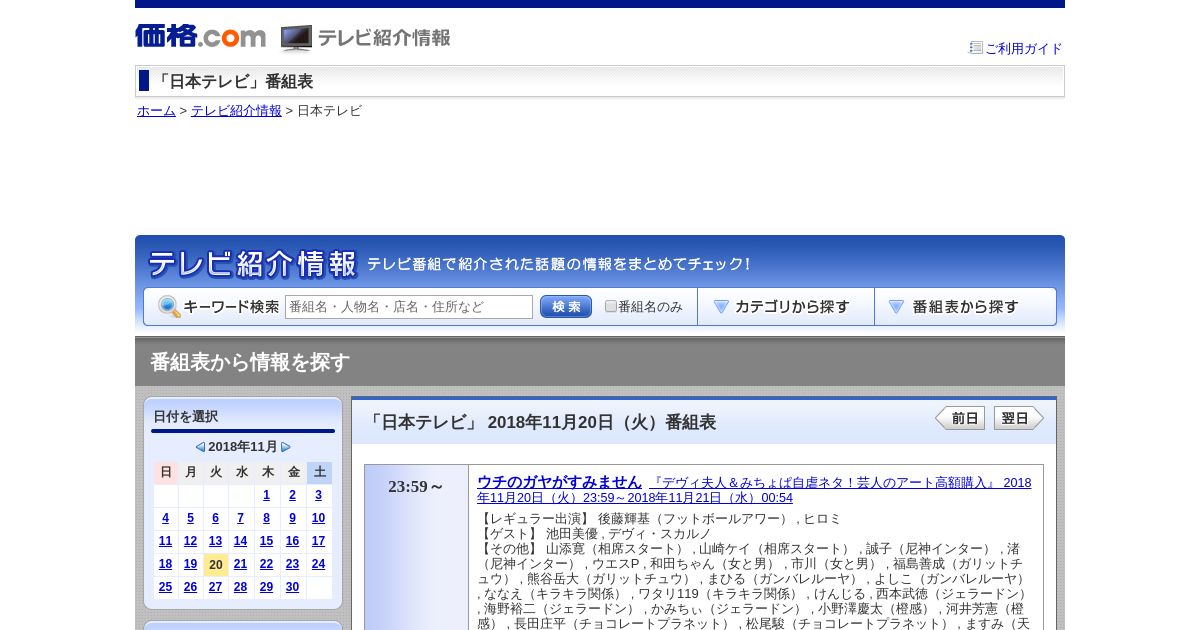This screenshot has width=1200, height=630.
Task: Click the 番組表から情報を探す section heading
Action: pos(250,362)
